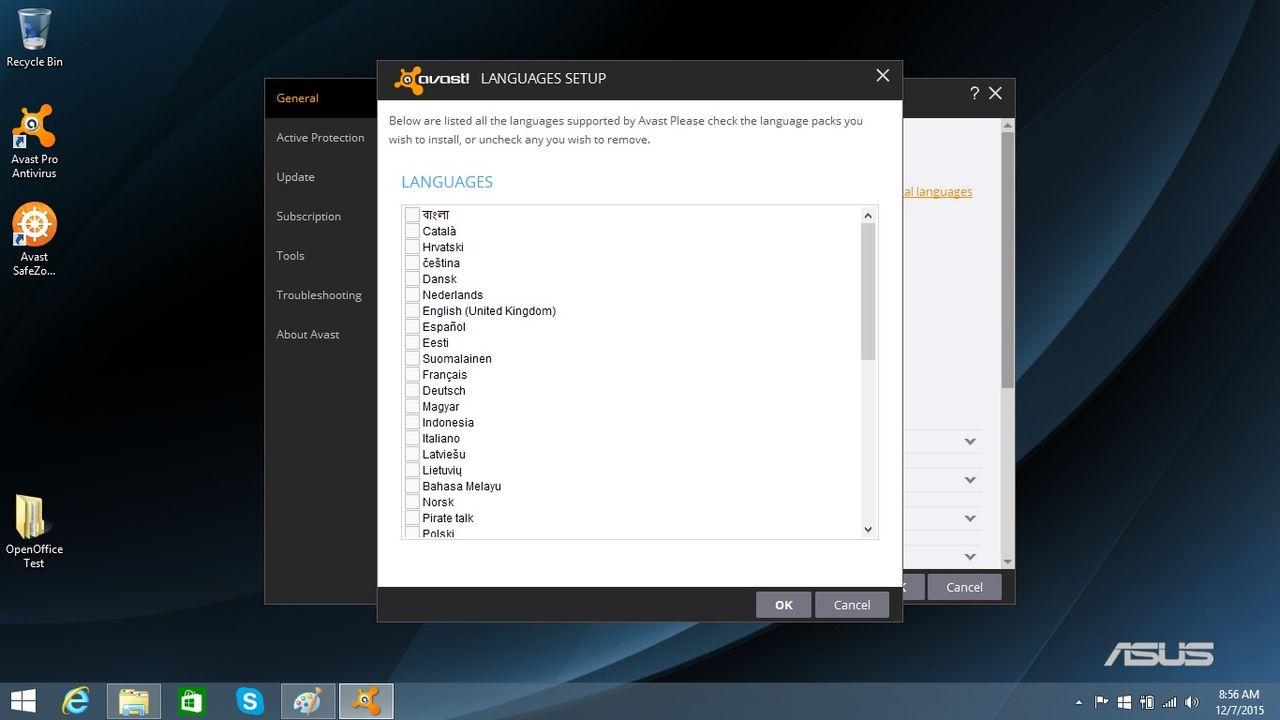The height and width of the screenshot is (720, 1280).
Task: Check the Català language checkbox
Action: 412,231
